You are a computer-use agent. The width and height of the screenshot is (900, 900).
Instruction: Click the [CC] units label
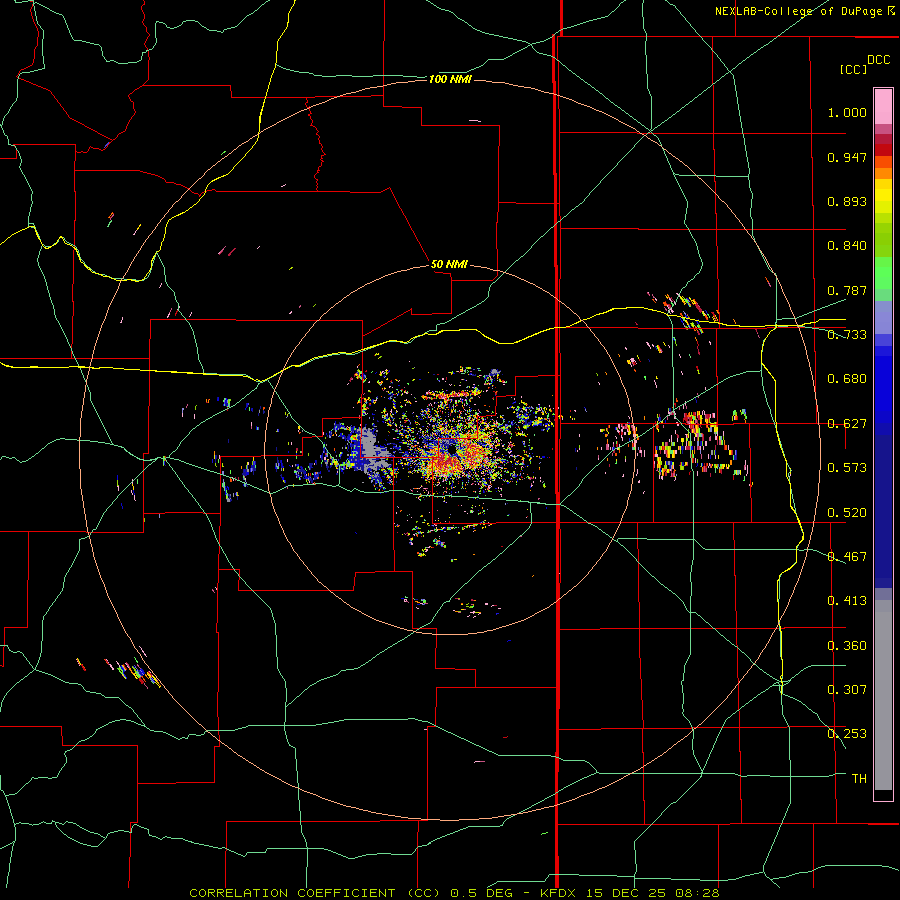click(x=853, y=69)
